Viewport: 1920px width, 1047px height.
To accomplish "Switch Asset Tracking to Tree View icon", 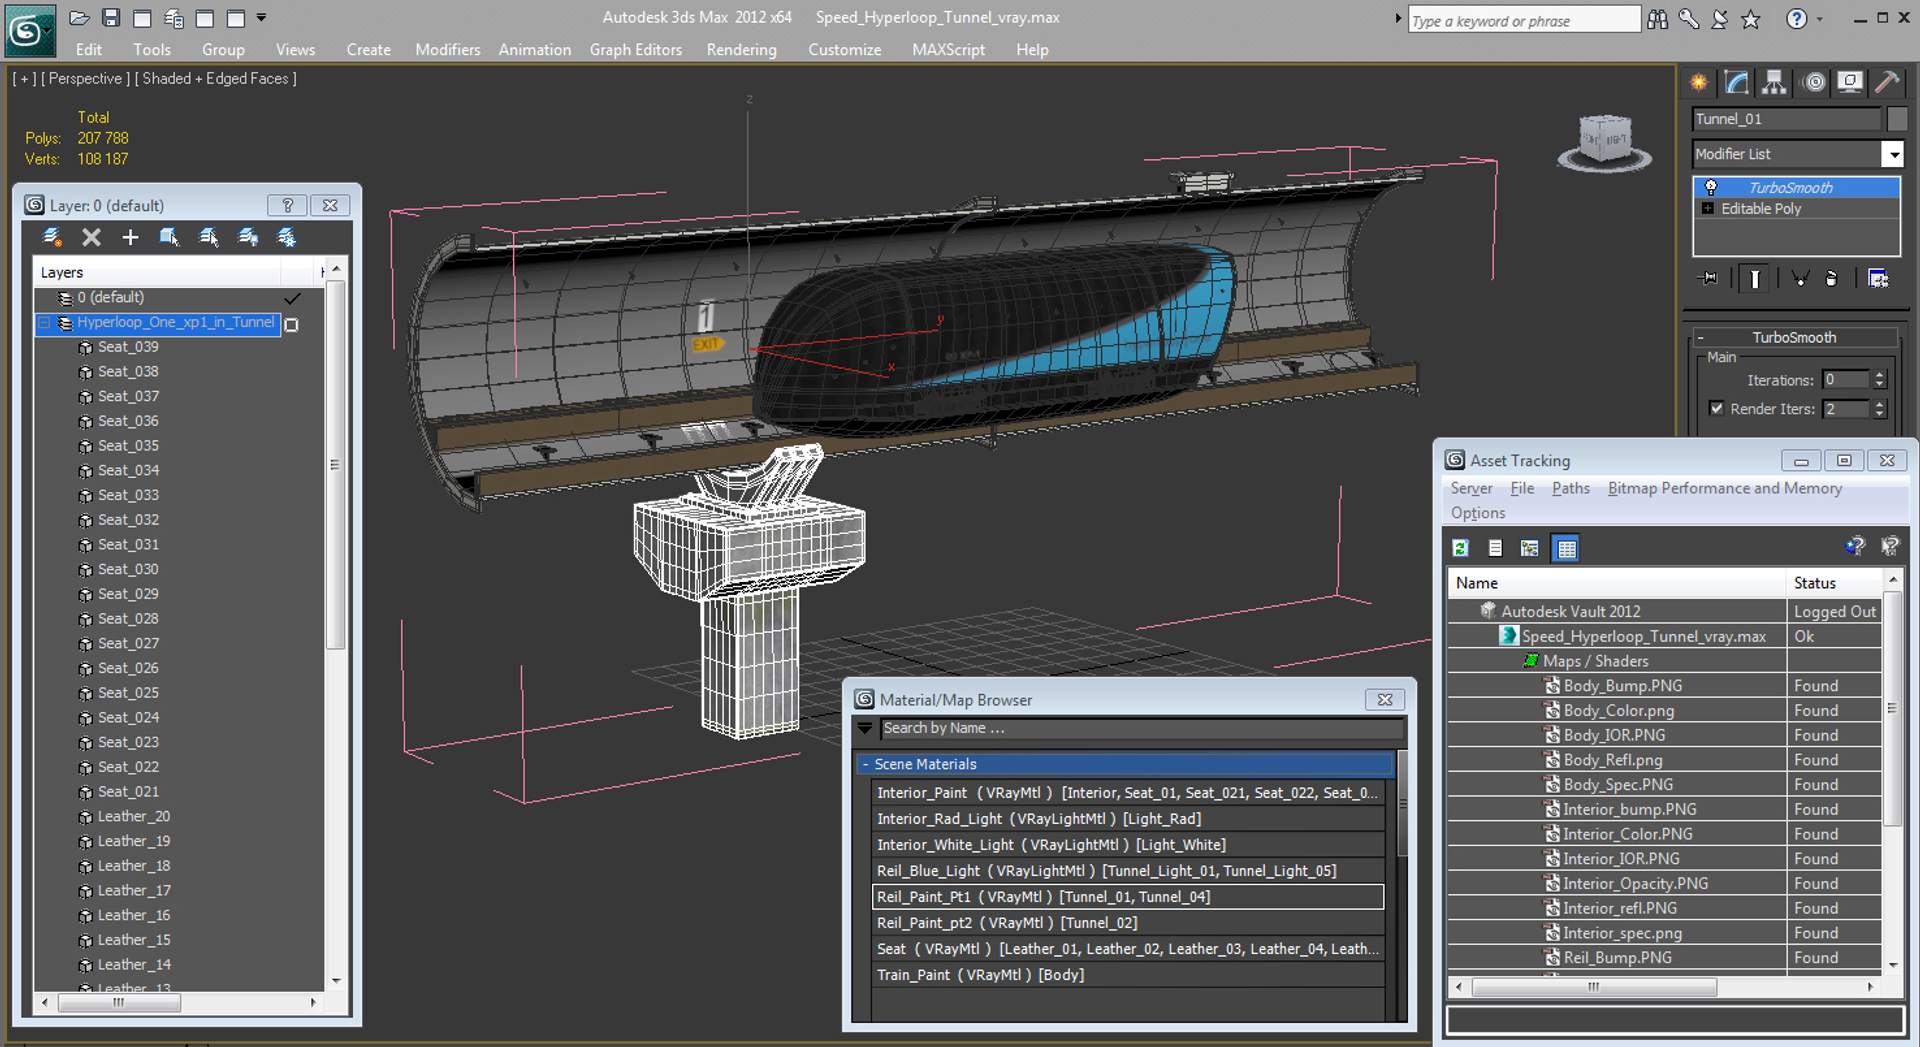I will coord(1530,548).
